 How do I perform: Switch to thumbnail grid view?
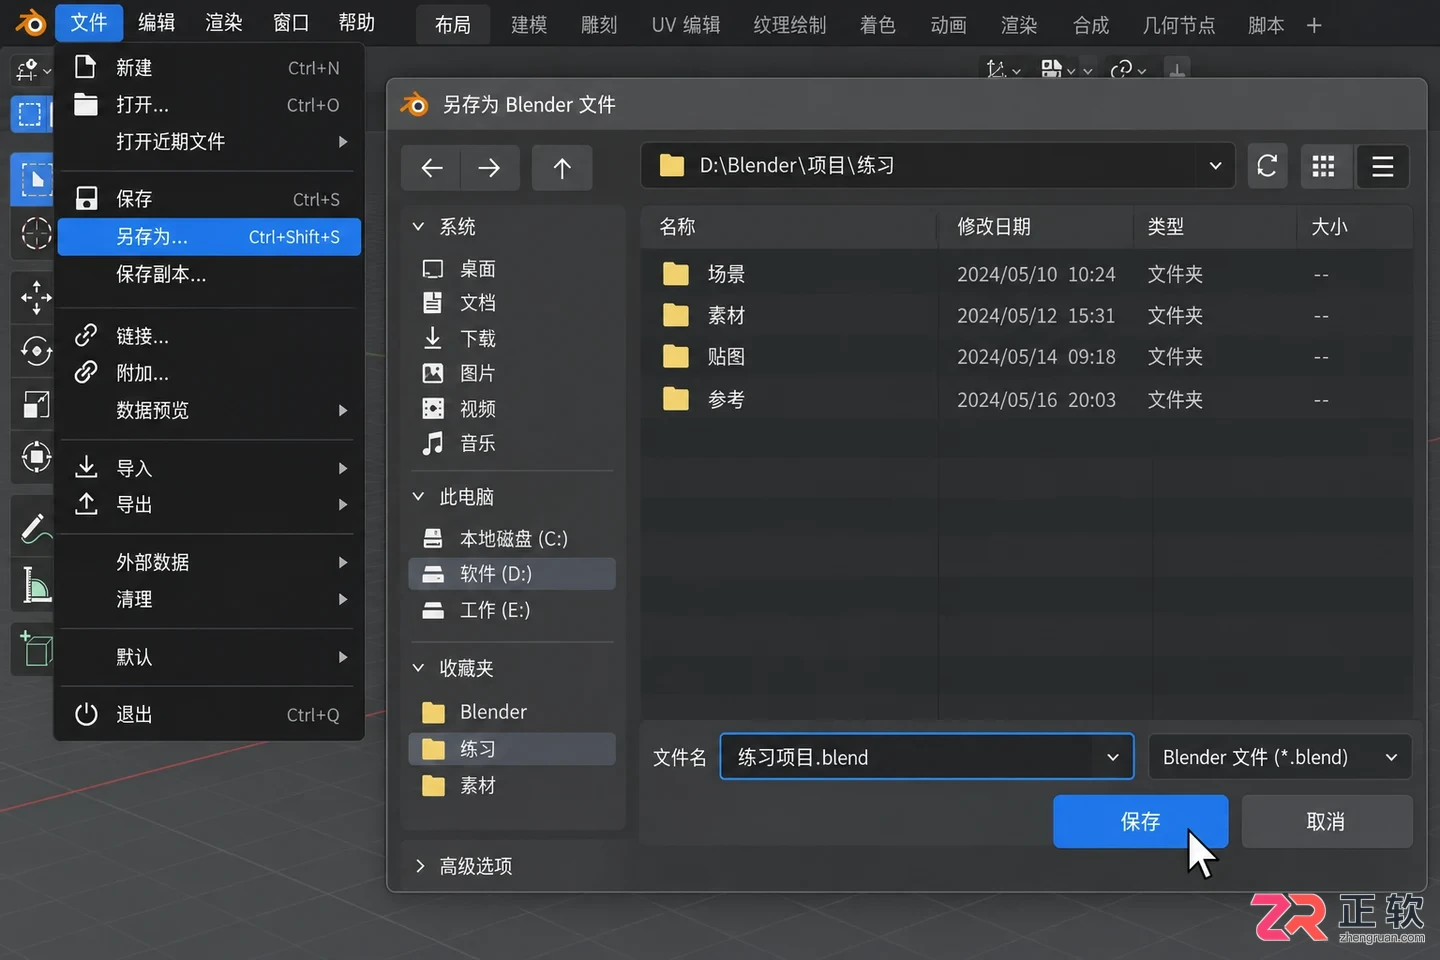(1323, 166)
